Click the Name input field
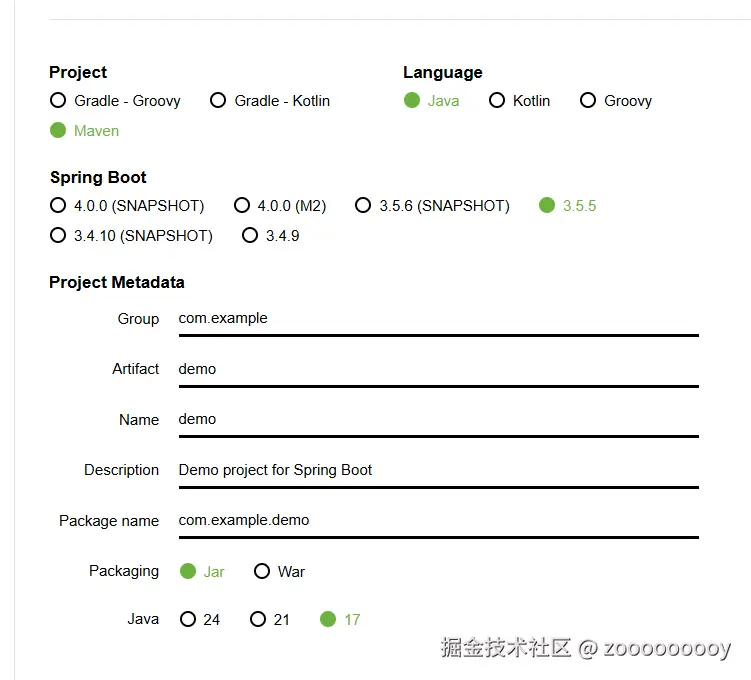This screenshot has height=680, width=751. click(x=437, y=420)
